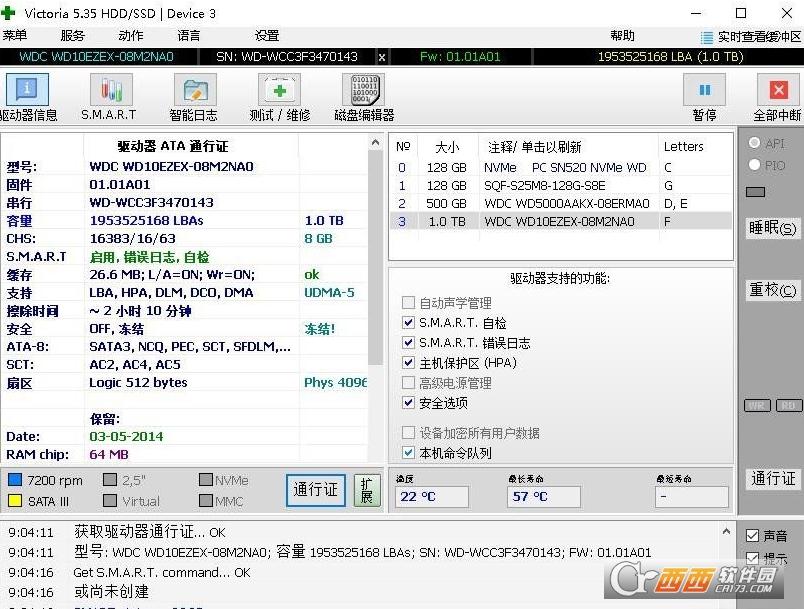The width and height of the screenshot is (804, 609).
Task: Click the 睡眠(S) button
Action: point(772,227)
